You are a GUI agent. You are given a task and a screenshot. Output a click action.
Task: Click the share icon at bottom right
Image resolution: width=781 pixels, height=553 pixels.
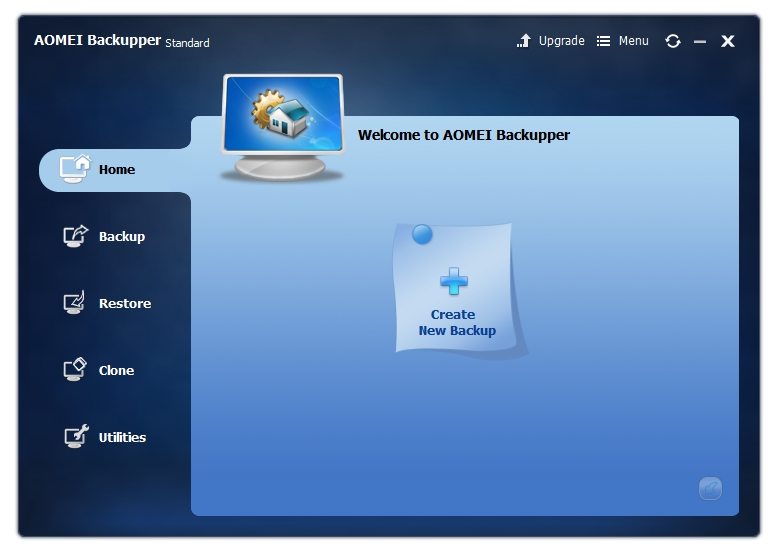click(710, 489)
